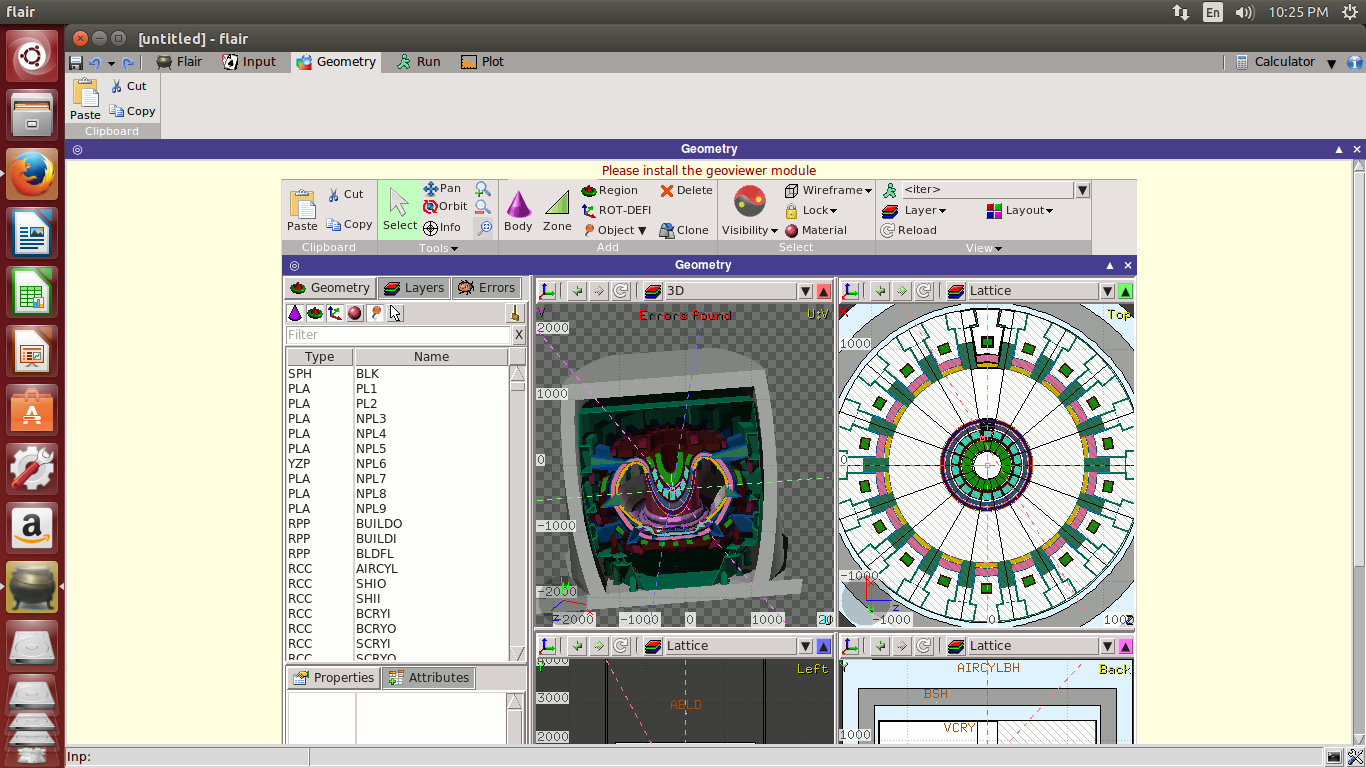Filter list by objects pin icon
1366x768 pixels.
[x=375, y=313]
